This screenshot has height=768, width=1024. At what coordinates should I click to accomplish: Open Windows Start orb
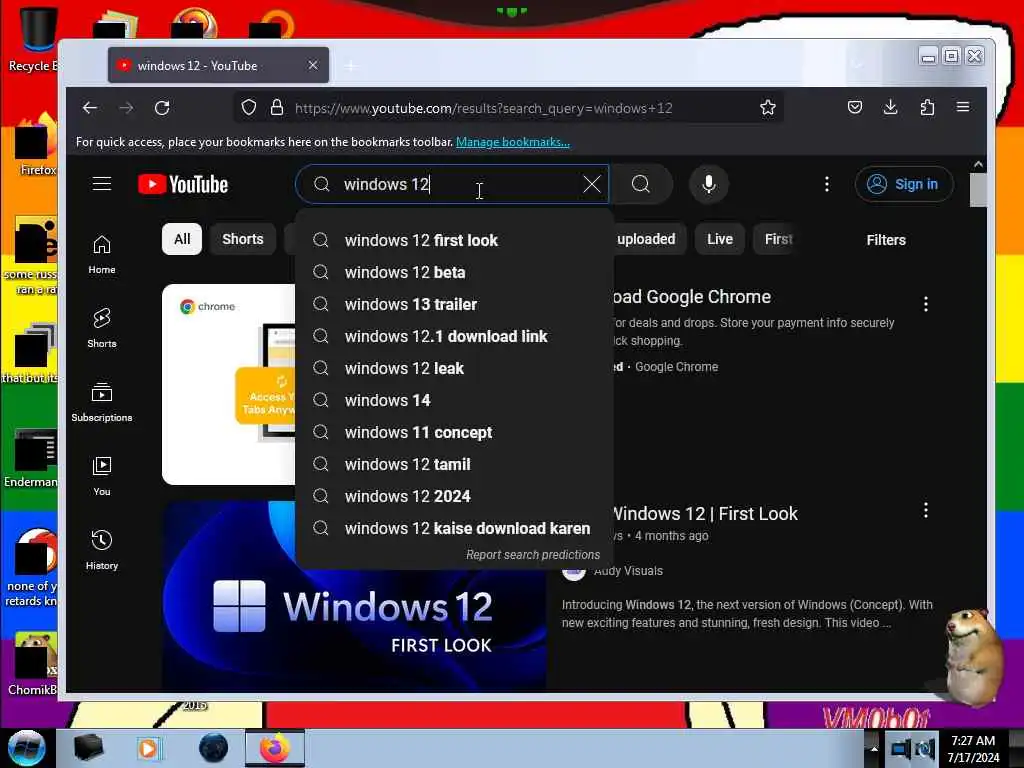[x=27, y=748]
